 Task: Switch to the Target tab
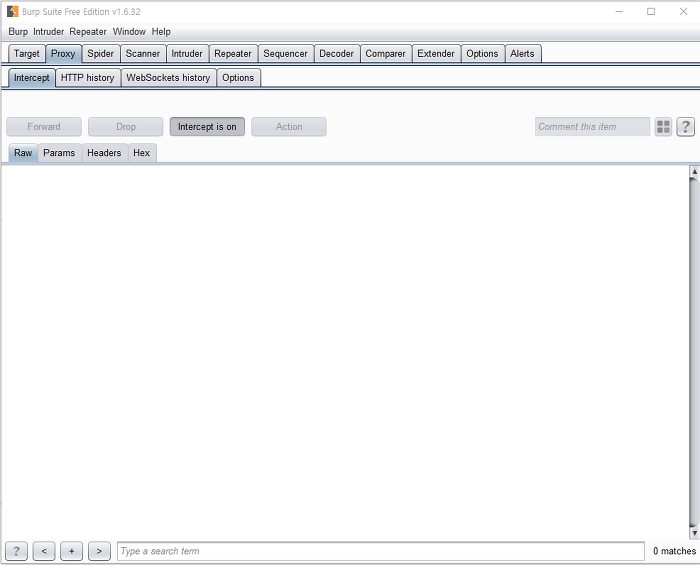(27, 54)
